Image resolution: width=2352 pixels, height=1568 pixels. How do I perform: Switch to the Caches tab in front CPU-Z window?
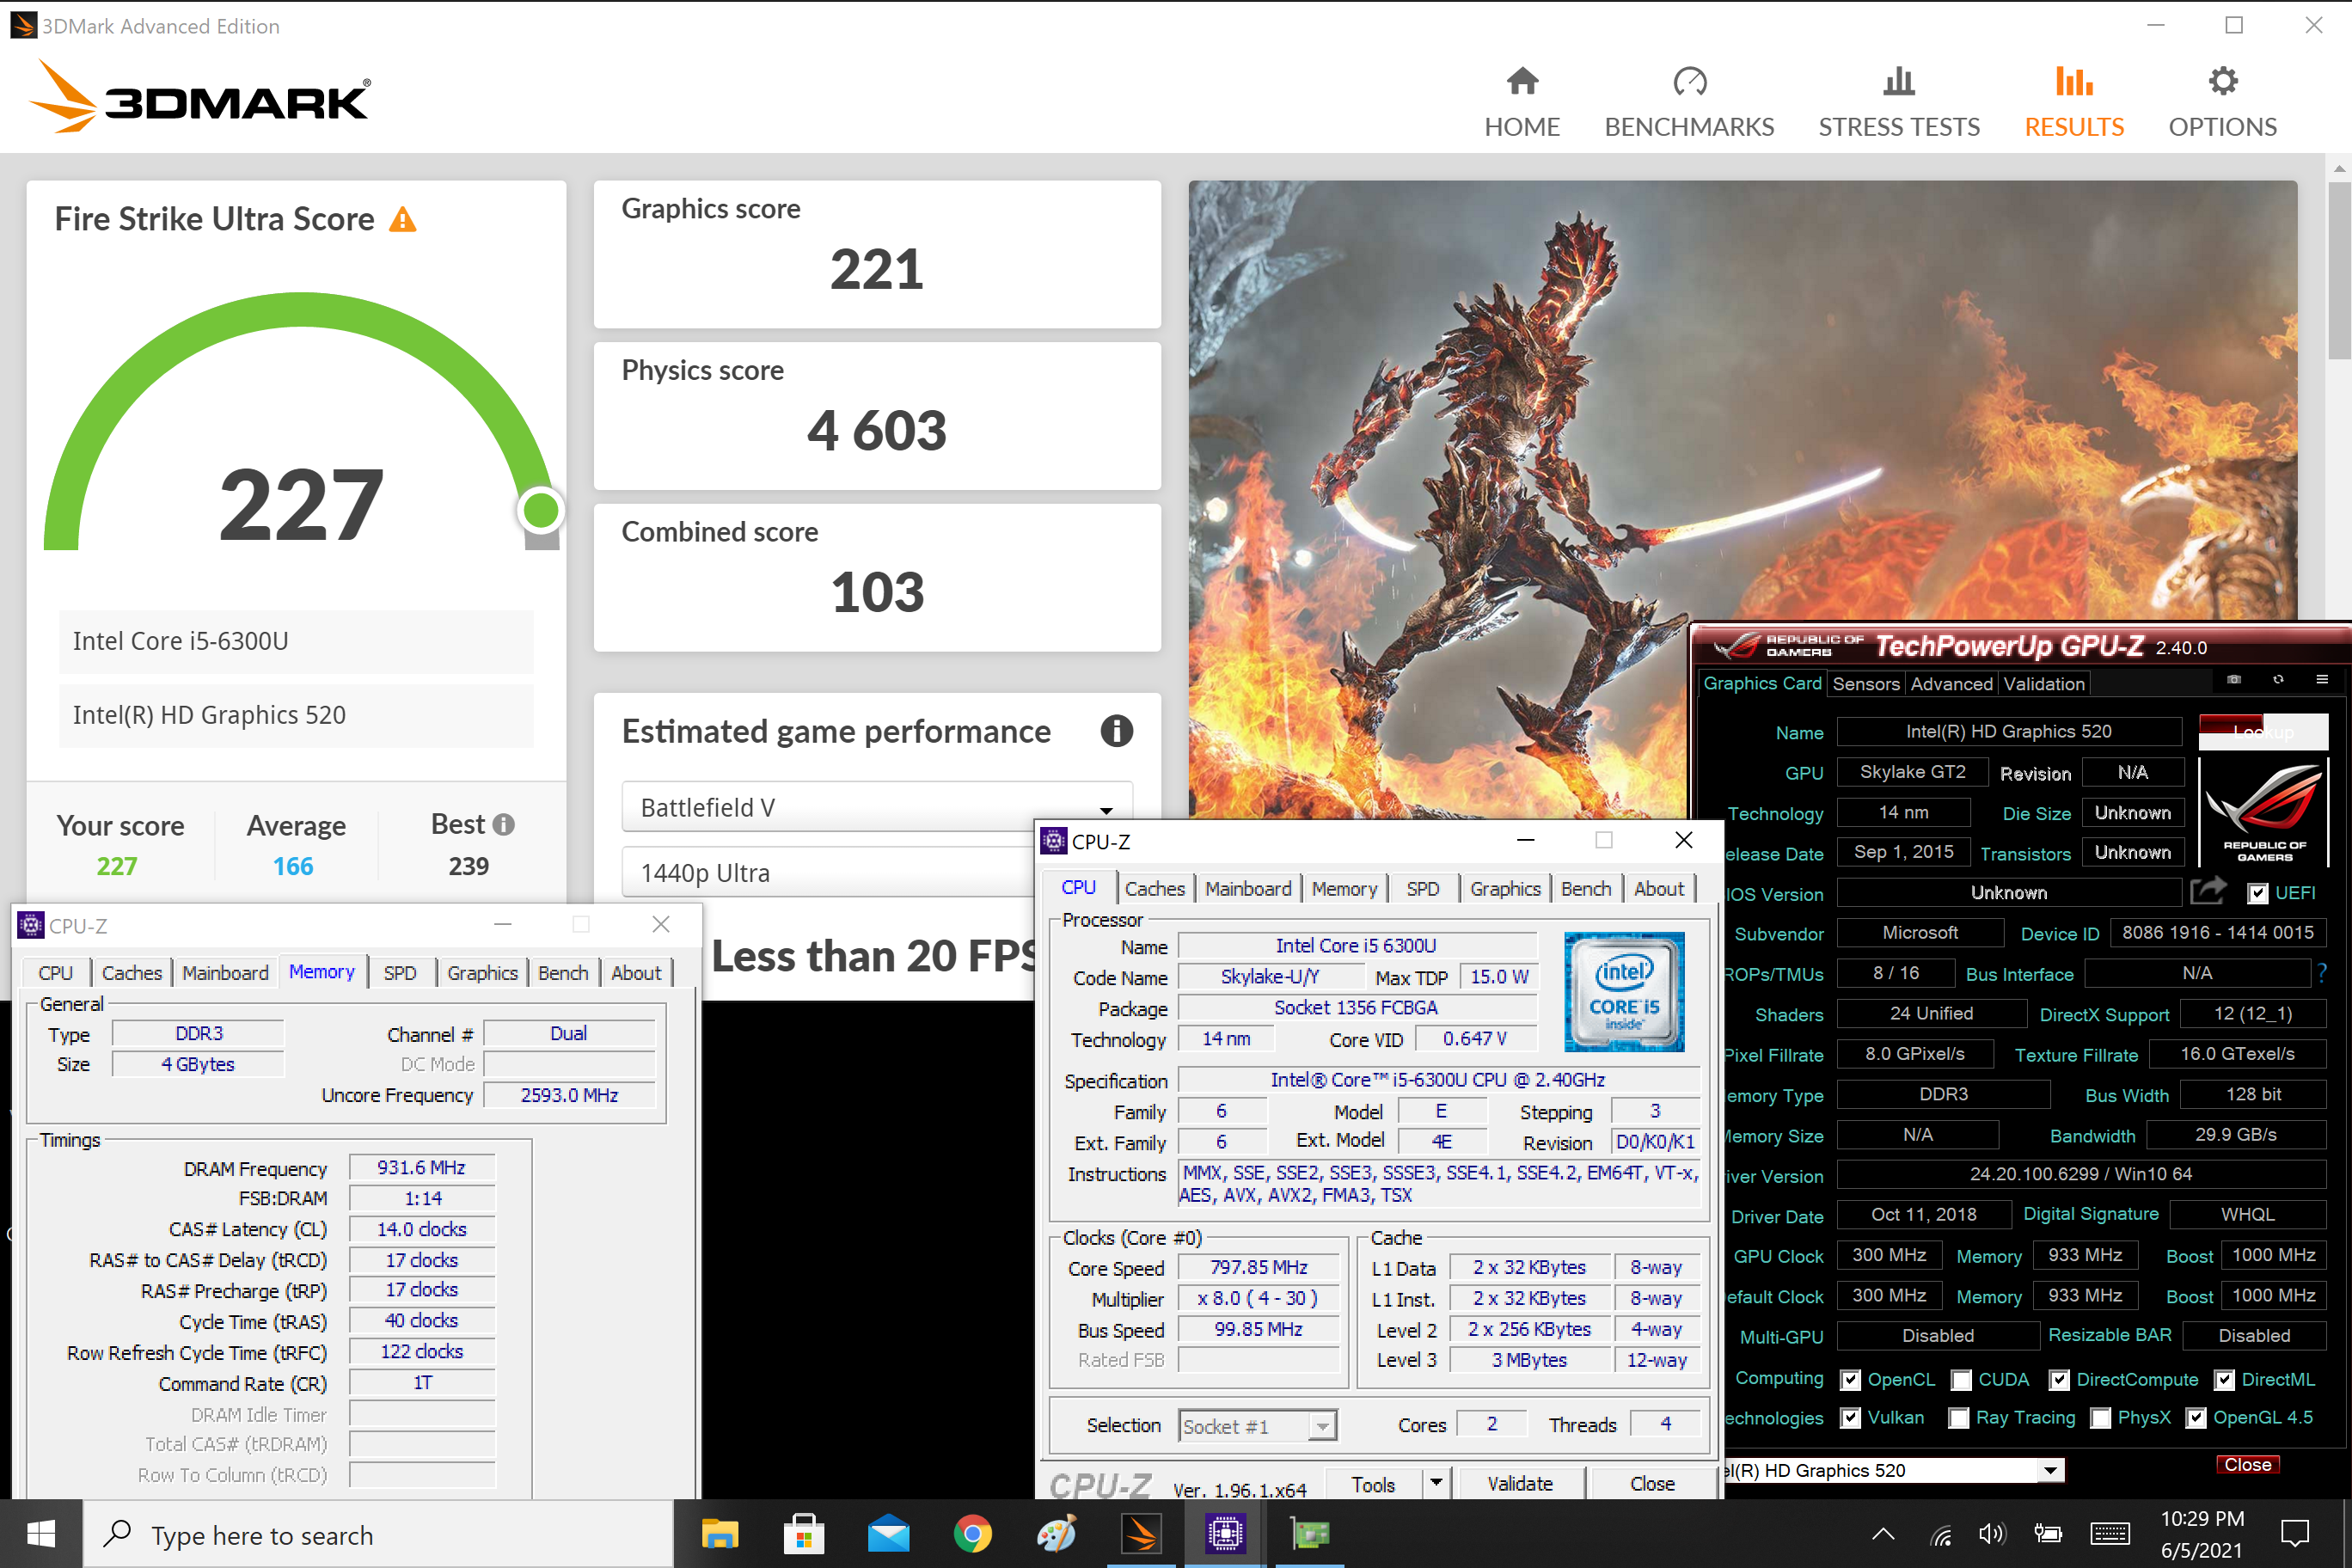tap(1154, 888)
